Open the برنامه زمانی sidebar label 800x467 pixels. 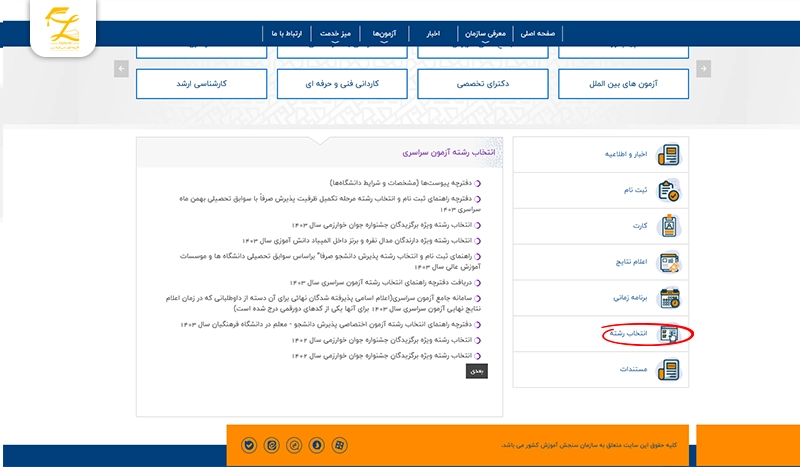coord(630,298)
